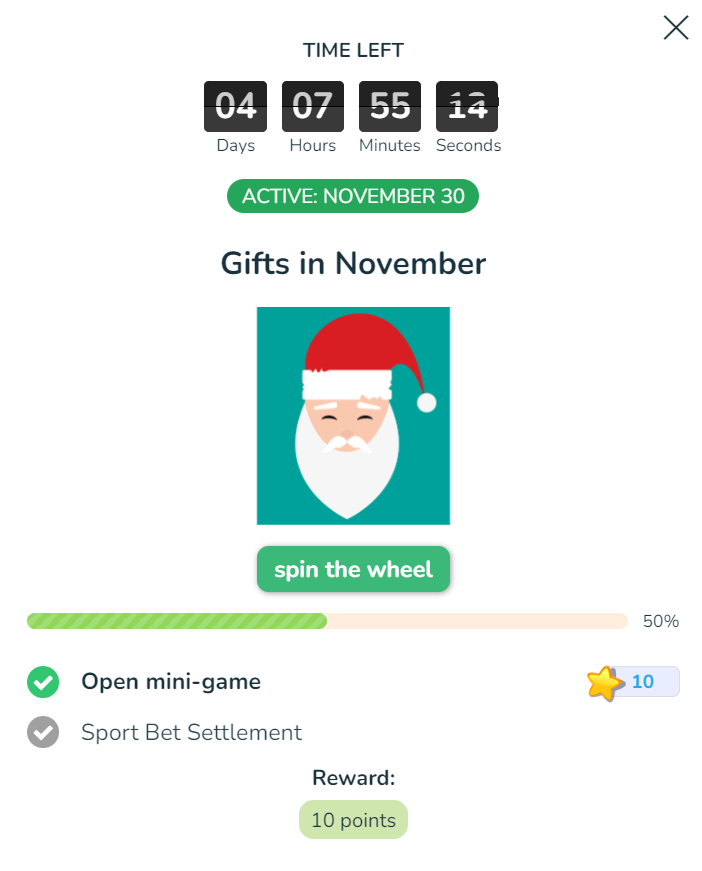
Task: Select the Sport Bet Settlement task
Action: tap(191, 732)
